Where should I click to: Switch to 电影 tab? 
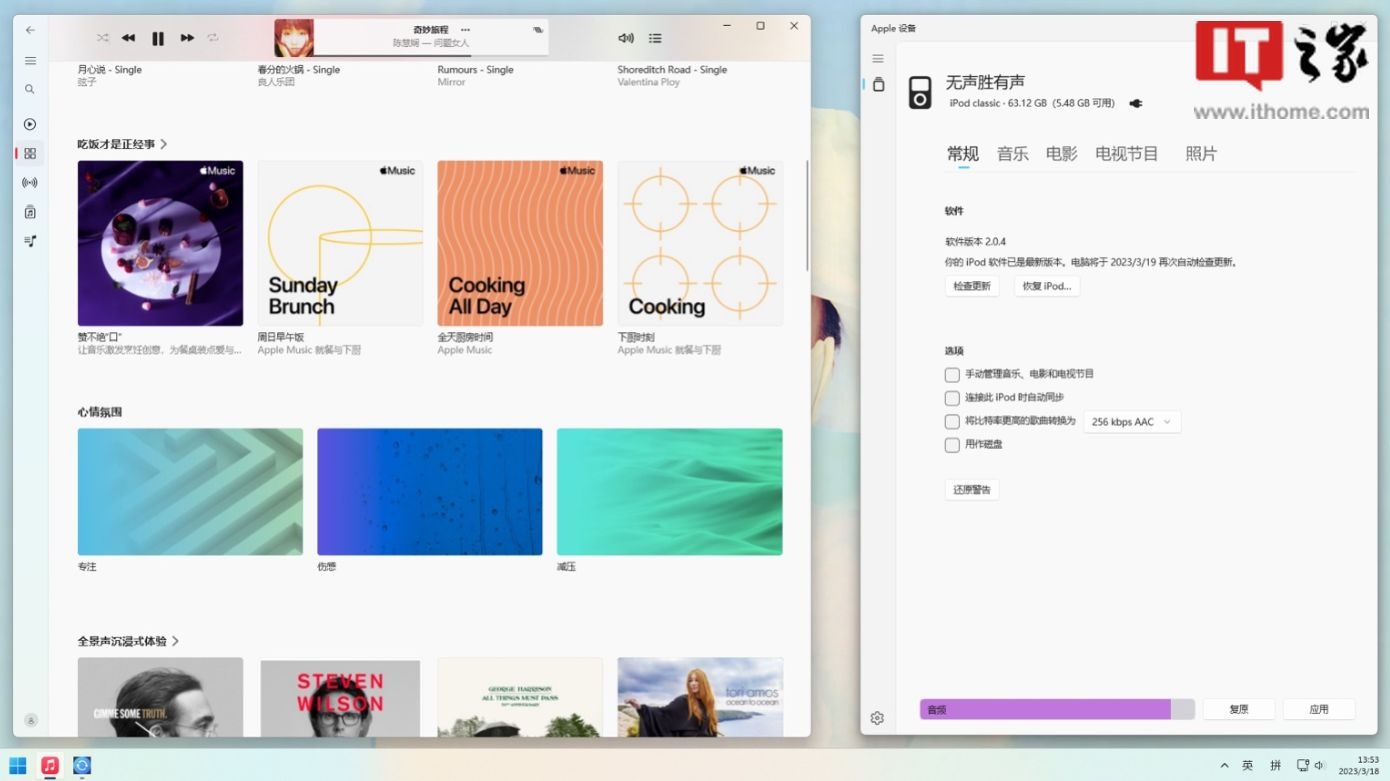(1062, 154)
